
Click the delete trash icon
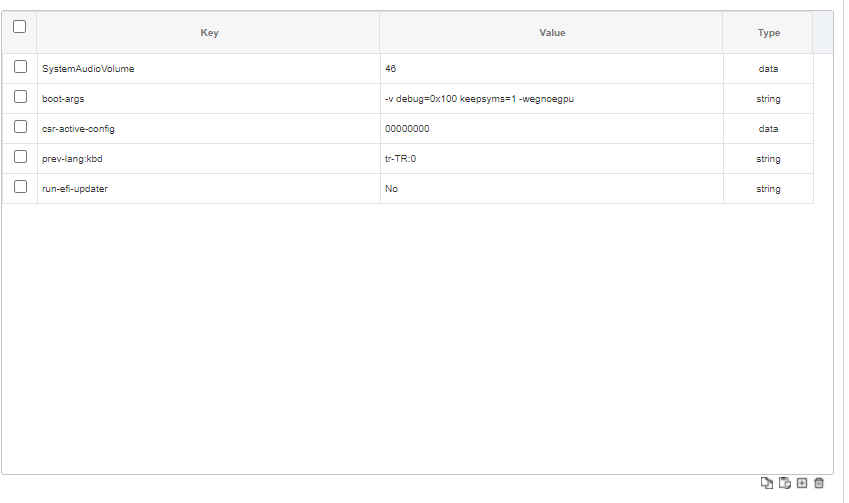click(x=819, y=483)
